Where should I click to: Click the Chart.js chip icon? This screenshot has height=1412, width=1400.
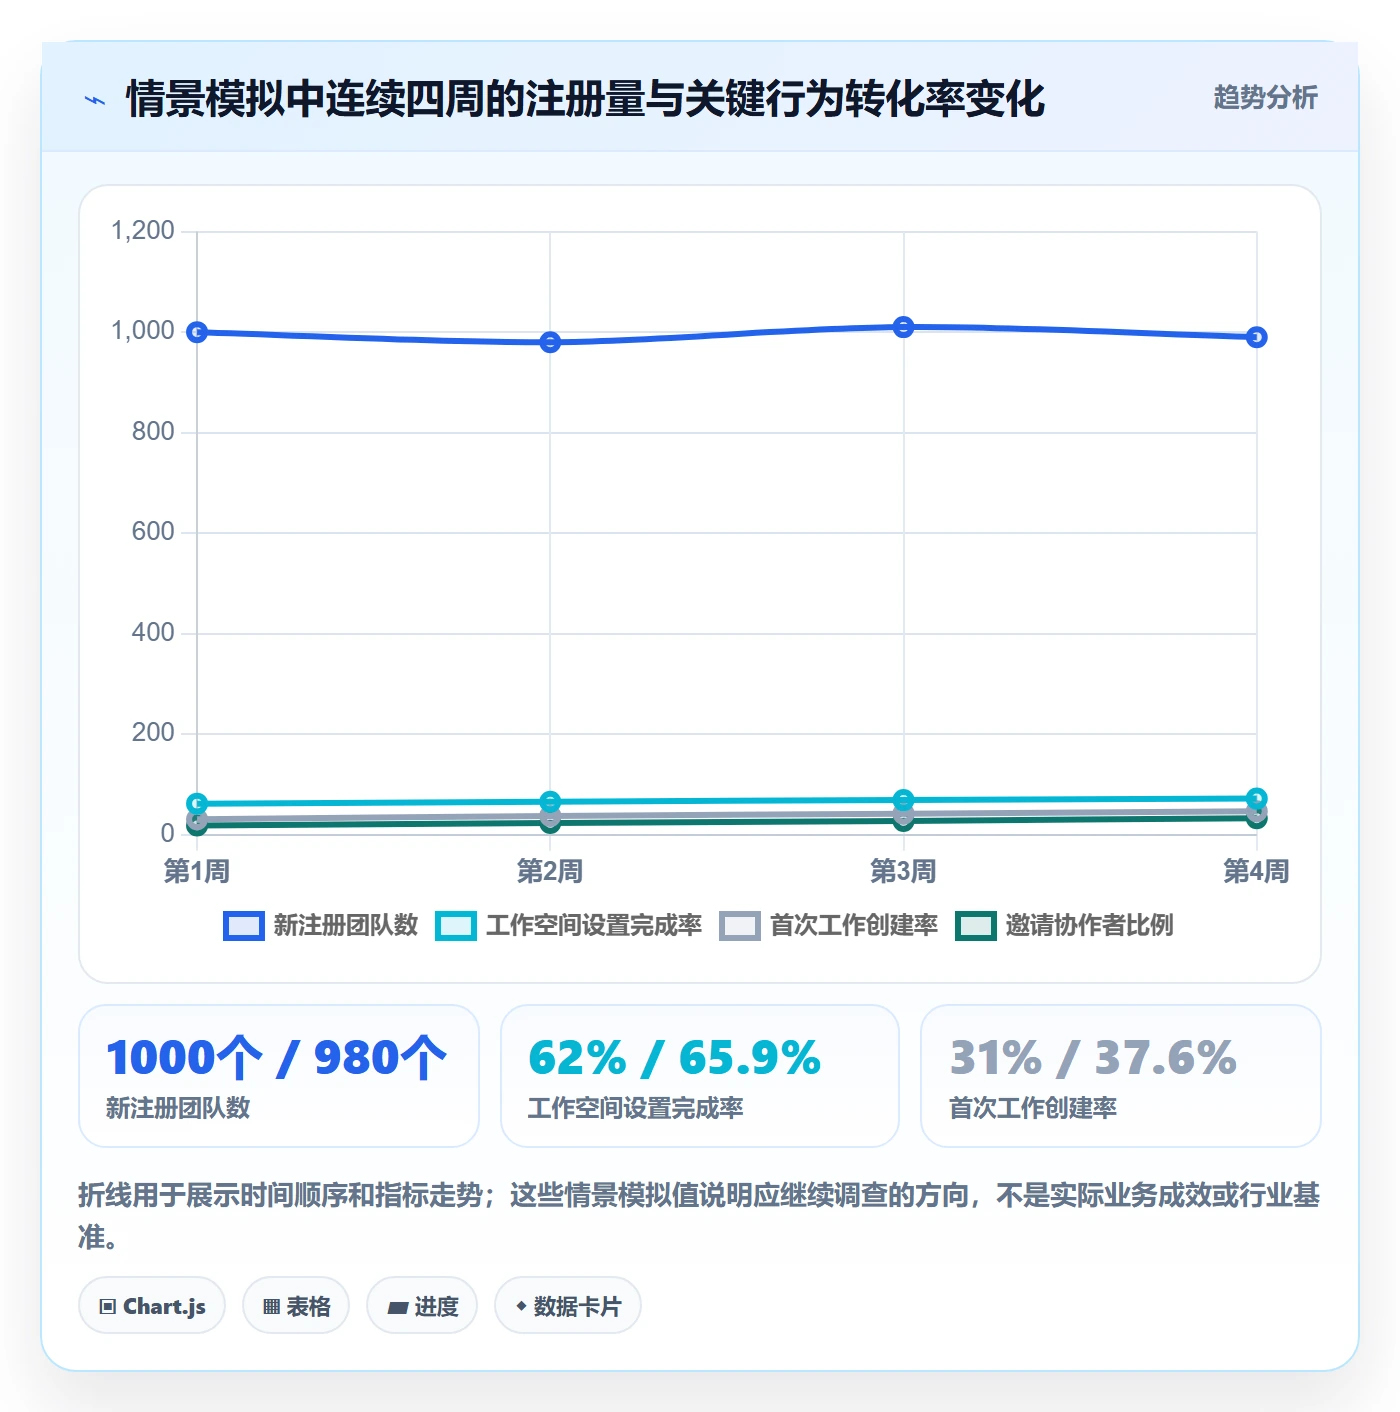[x=108, y=1306]
